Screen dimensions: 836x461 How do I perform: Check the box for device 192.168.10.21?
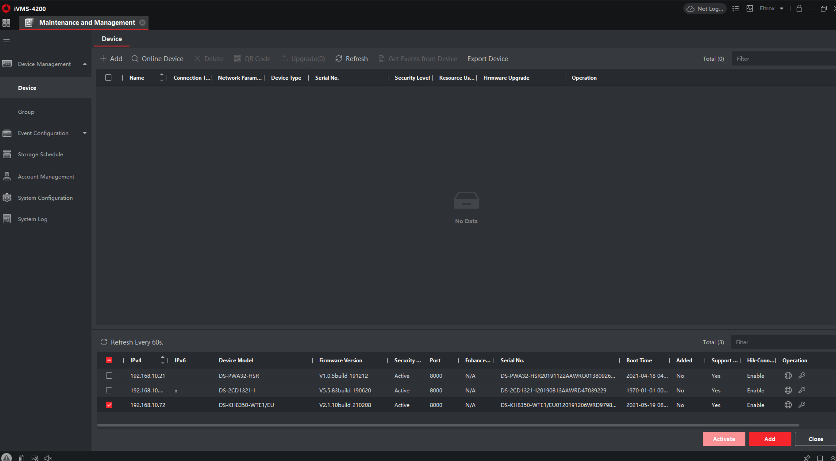coord(109,375)
